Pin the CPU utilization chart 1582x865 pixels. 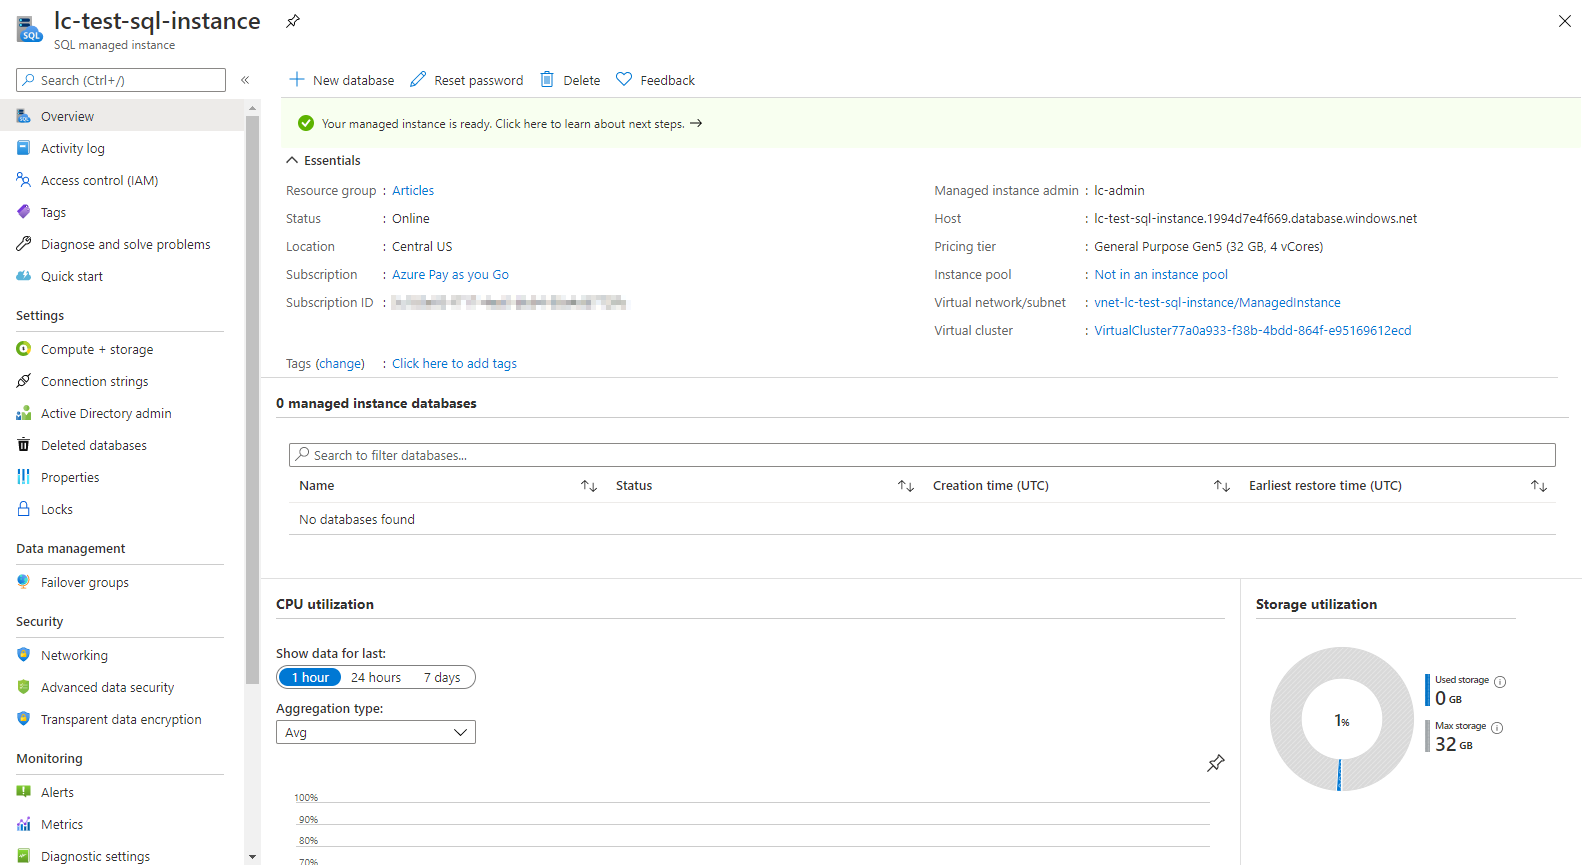[x=1215, y=763]
